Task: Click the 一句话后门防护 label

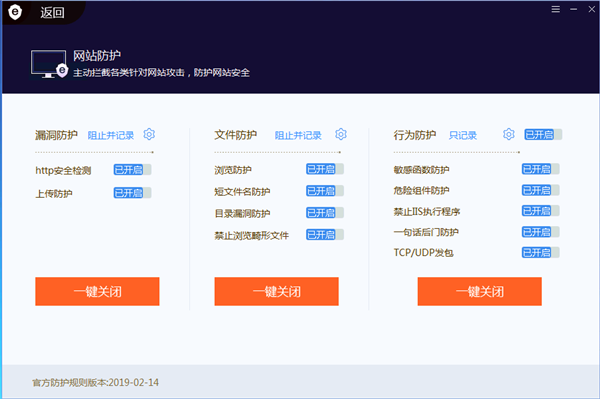Action: pyautogui.click(x=426, y=232)
